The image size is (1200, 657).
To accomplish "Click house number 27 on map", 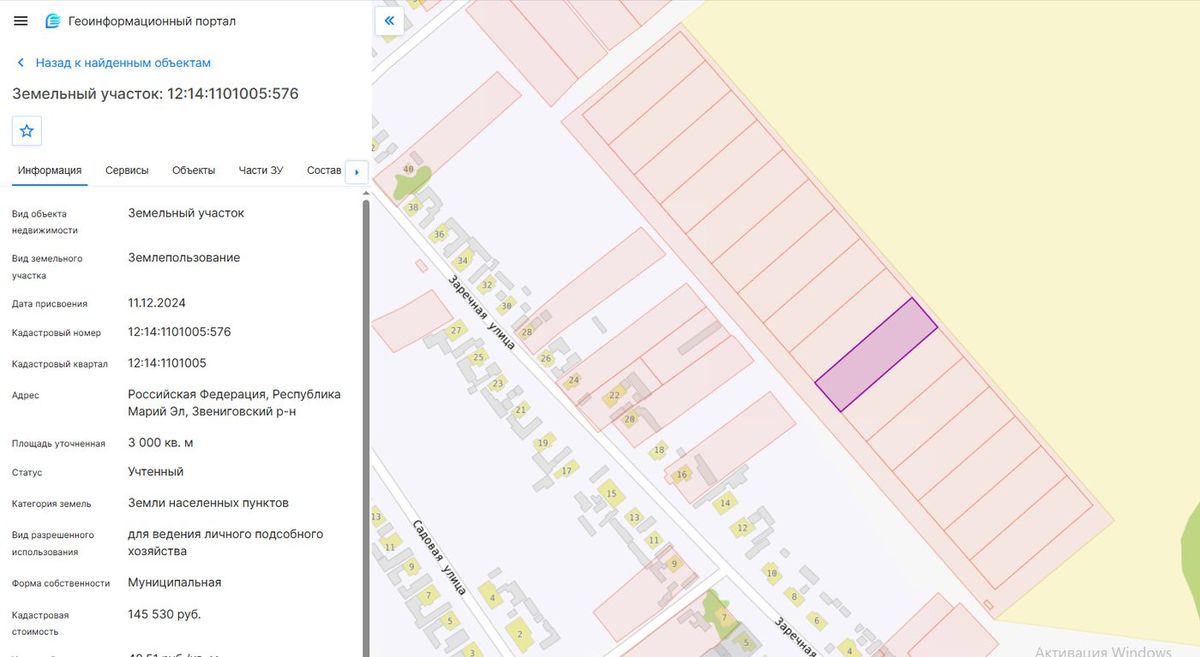I will (456, 331).
